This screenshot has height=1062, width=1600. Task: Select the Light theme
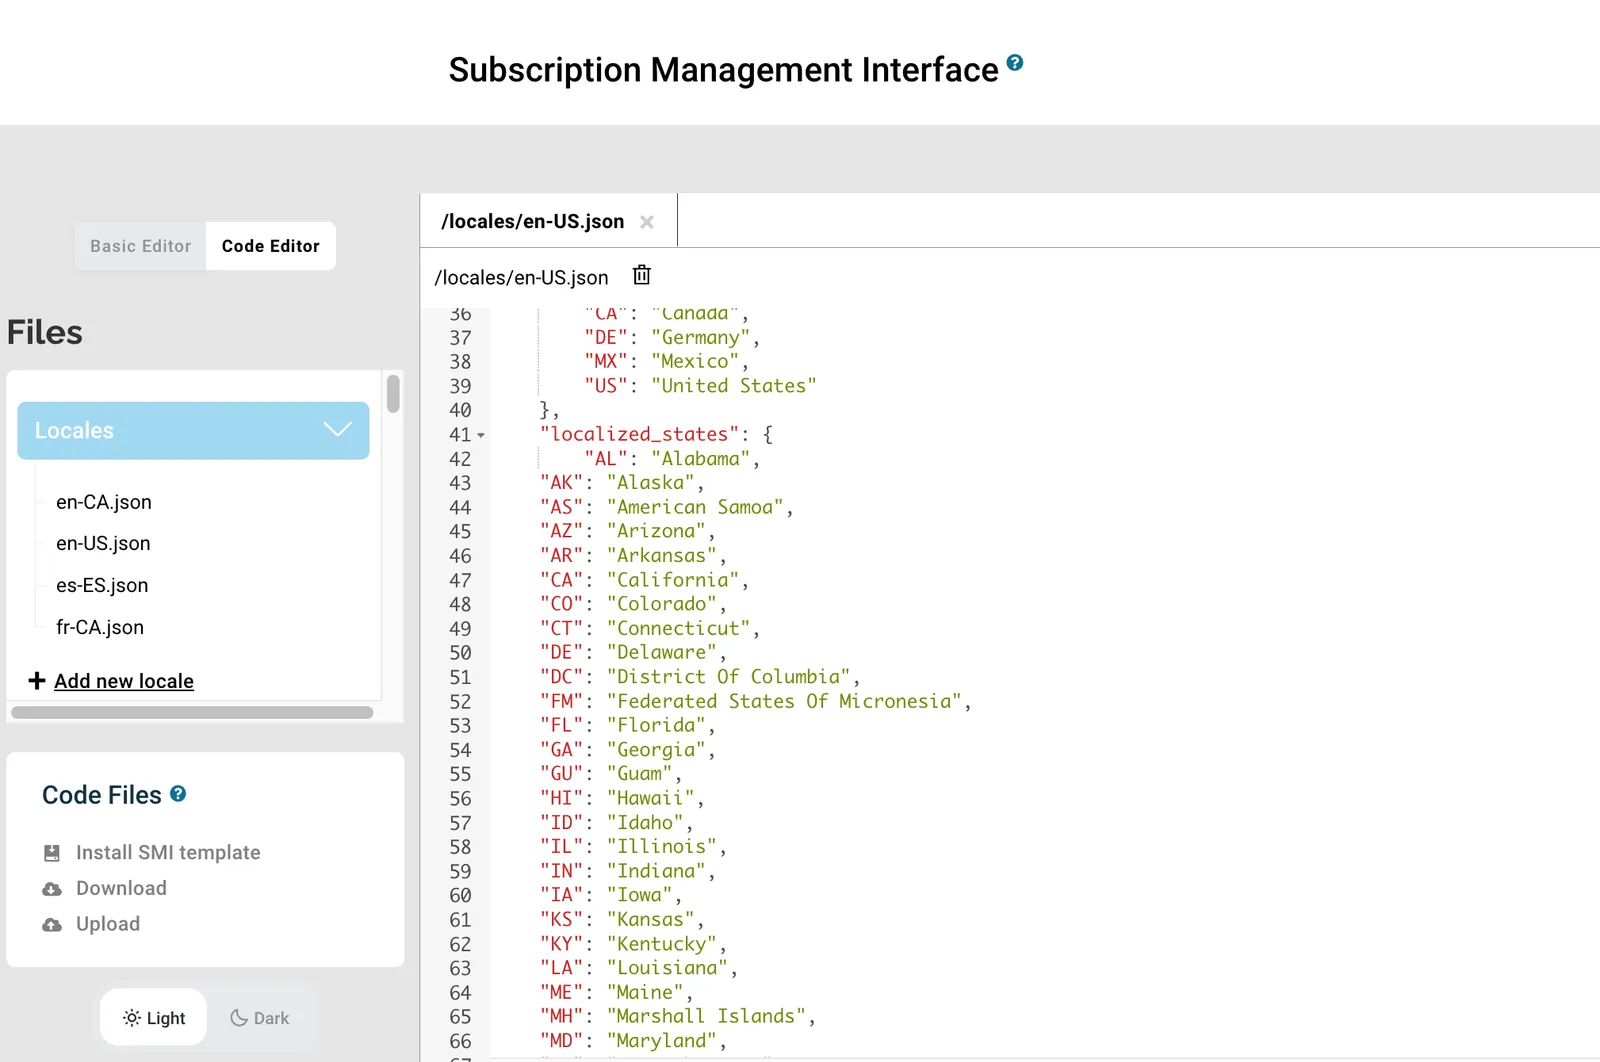point(153,1018)
